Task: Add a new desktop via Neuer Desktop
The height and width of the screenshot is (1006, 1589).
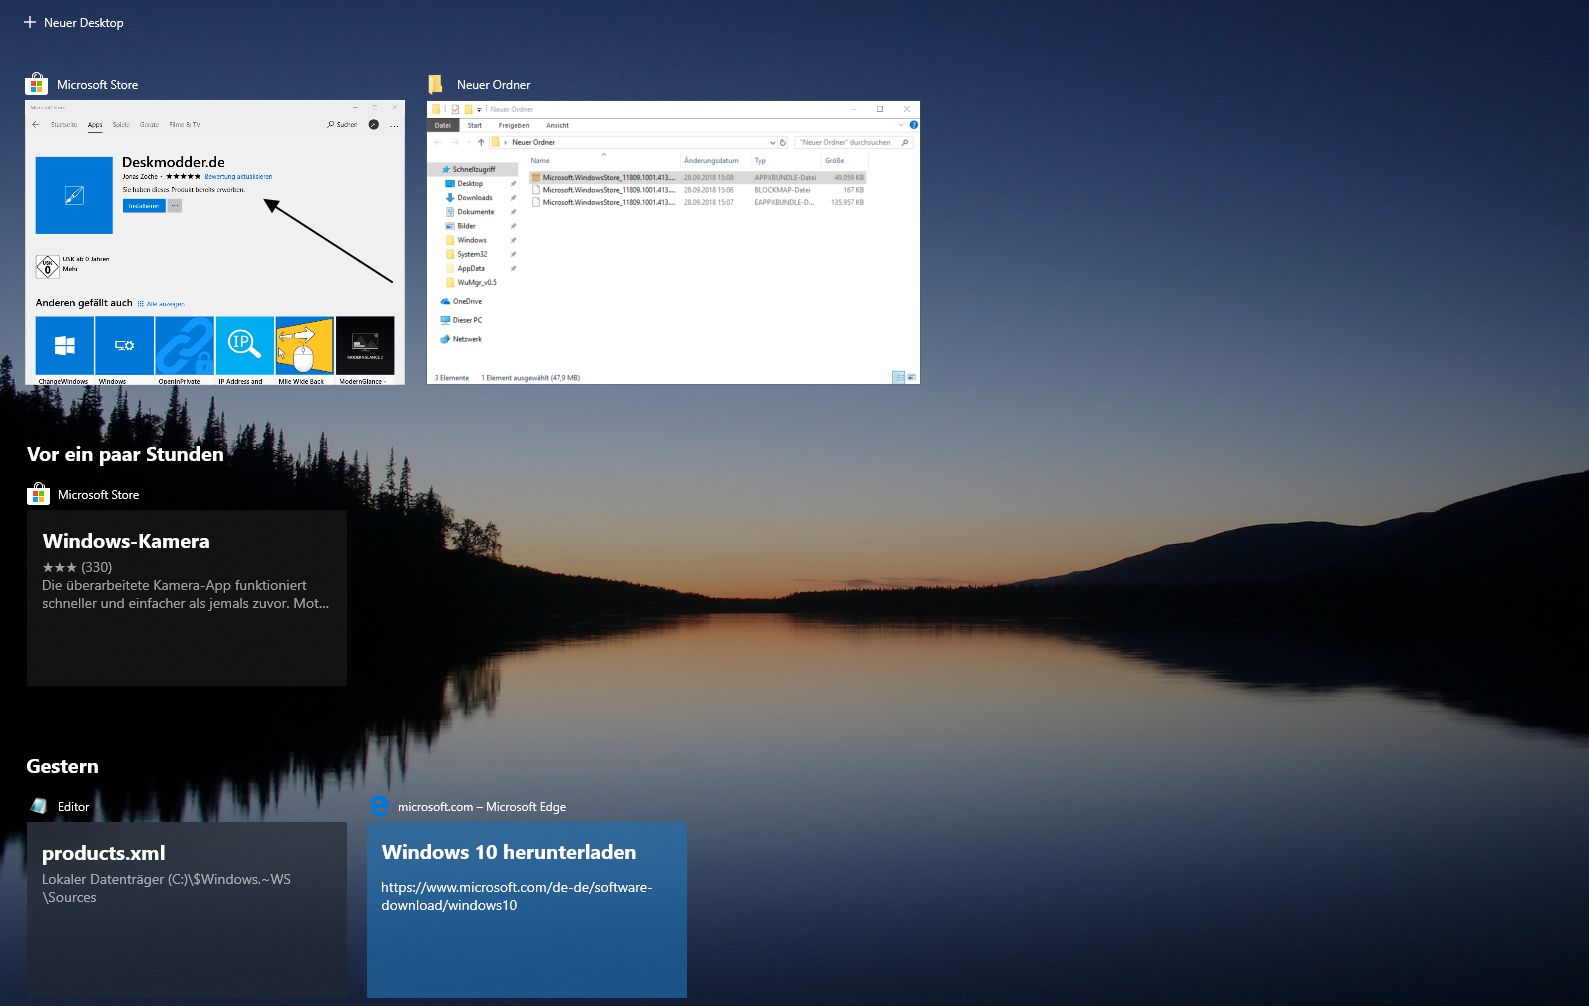Action: click(74, 22)
